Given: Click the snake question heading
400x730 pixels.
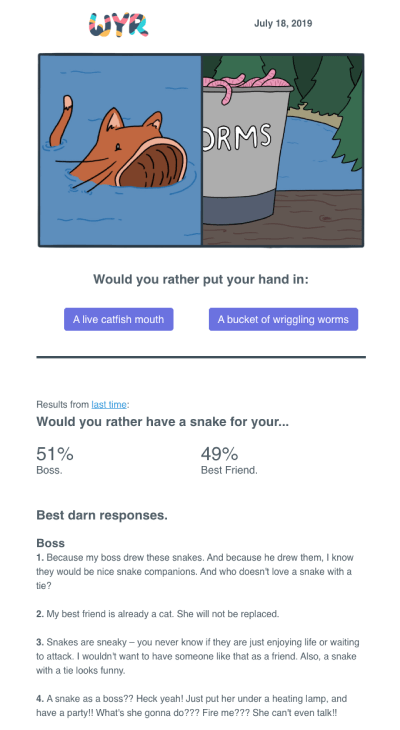Looking at the screenshot, I should click(163, 422).
